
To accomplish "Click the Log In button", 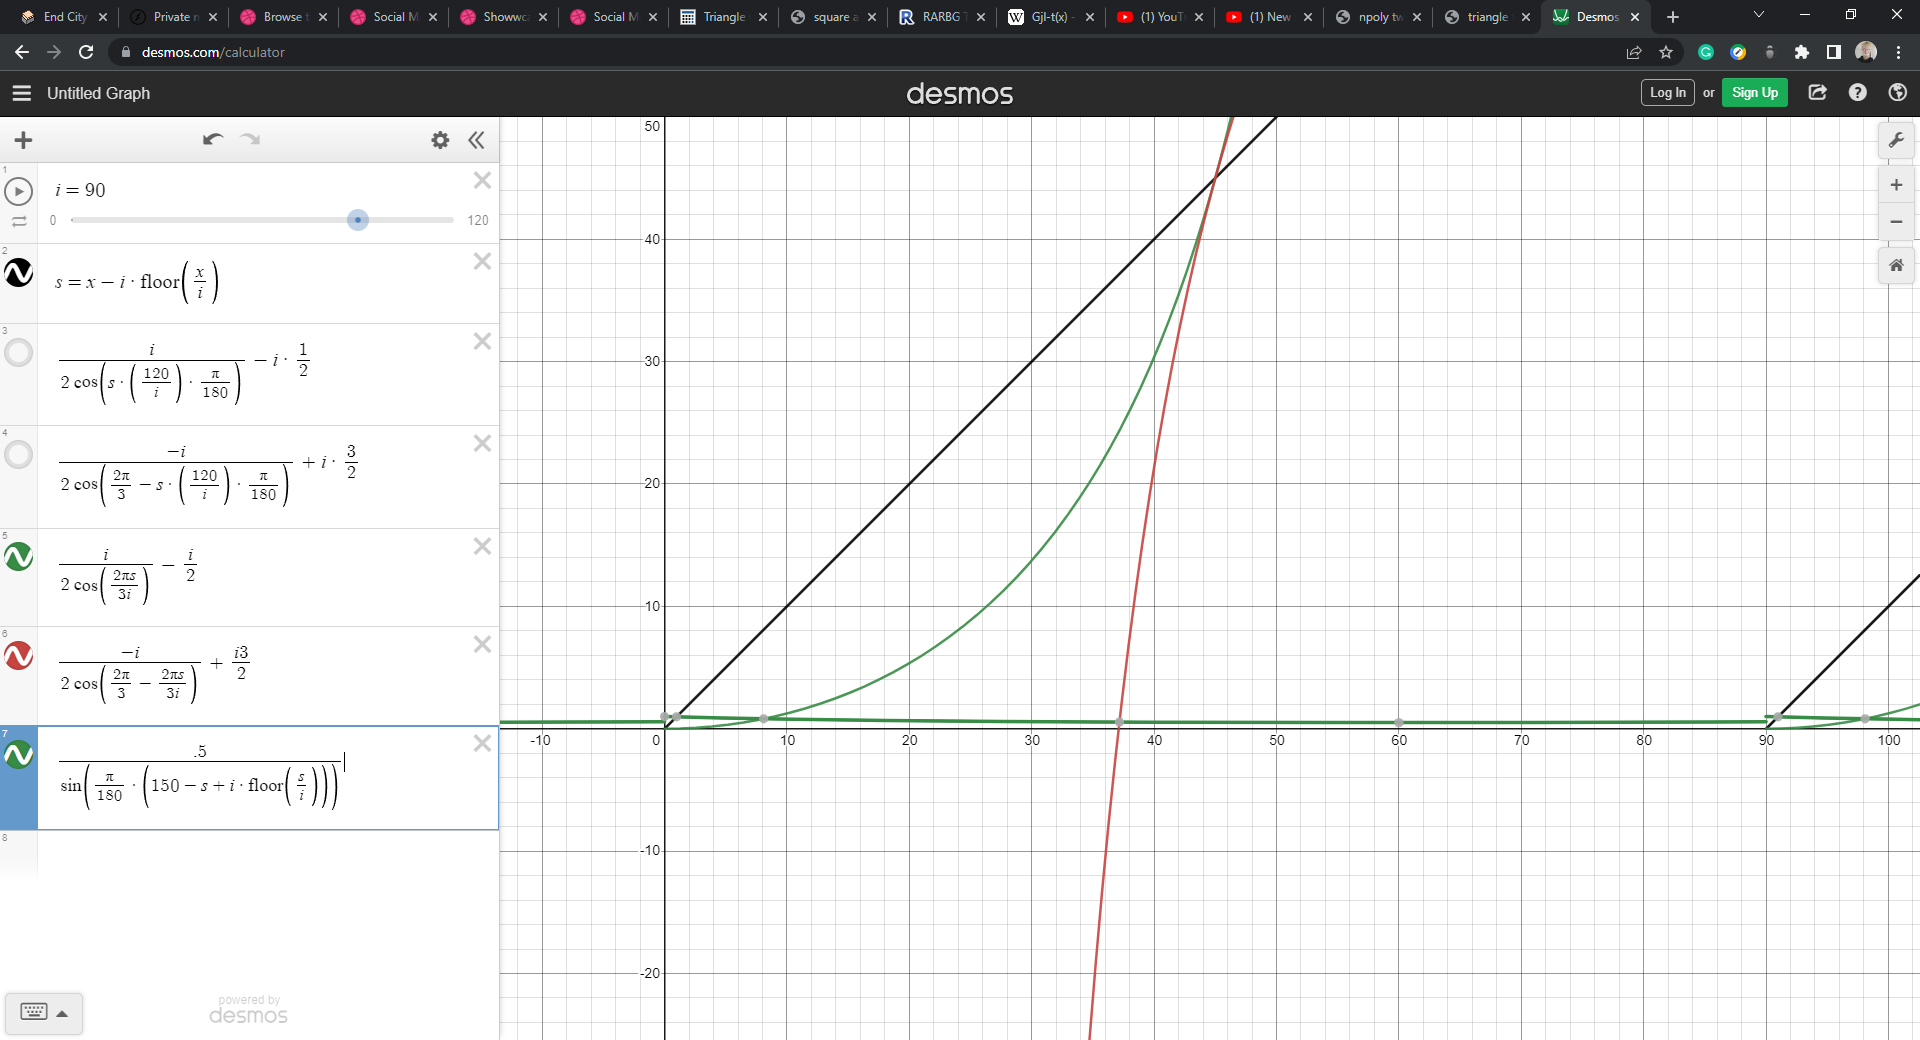I will (1667, 93).
